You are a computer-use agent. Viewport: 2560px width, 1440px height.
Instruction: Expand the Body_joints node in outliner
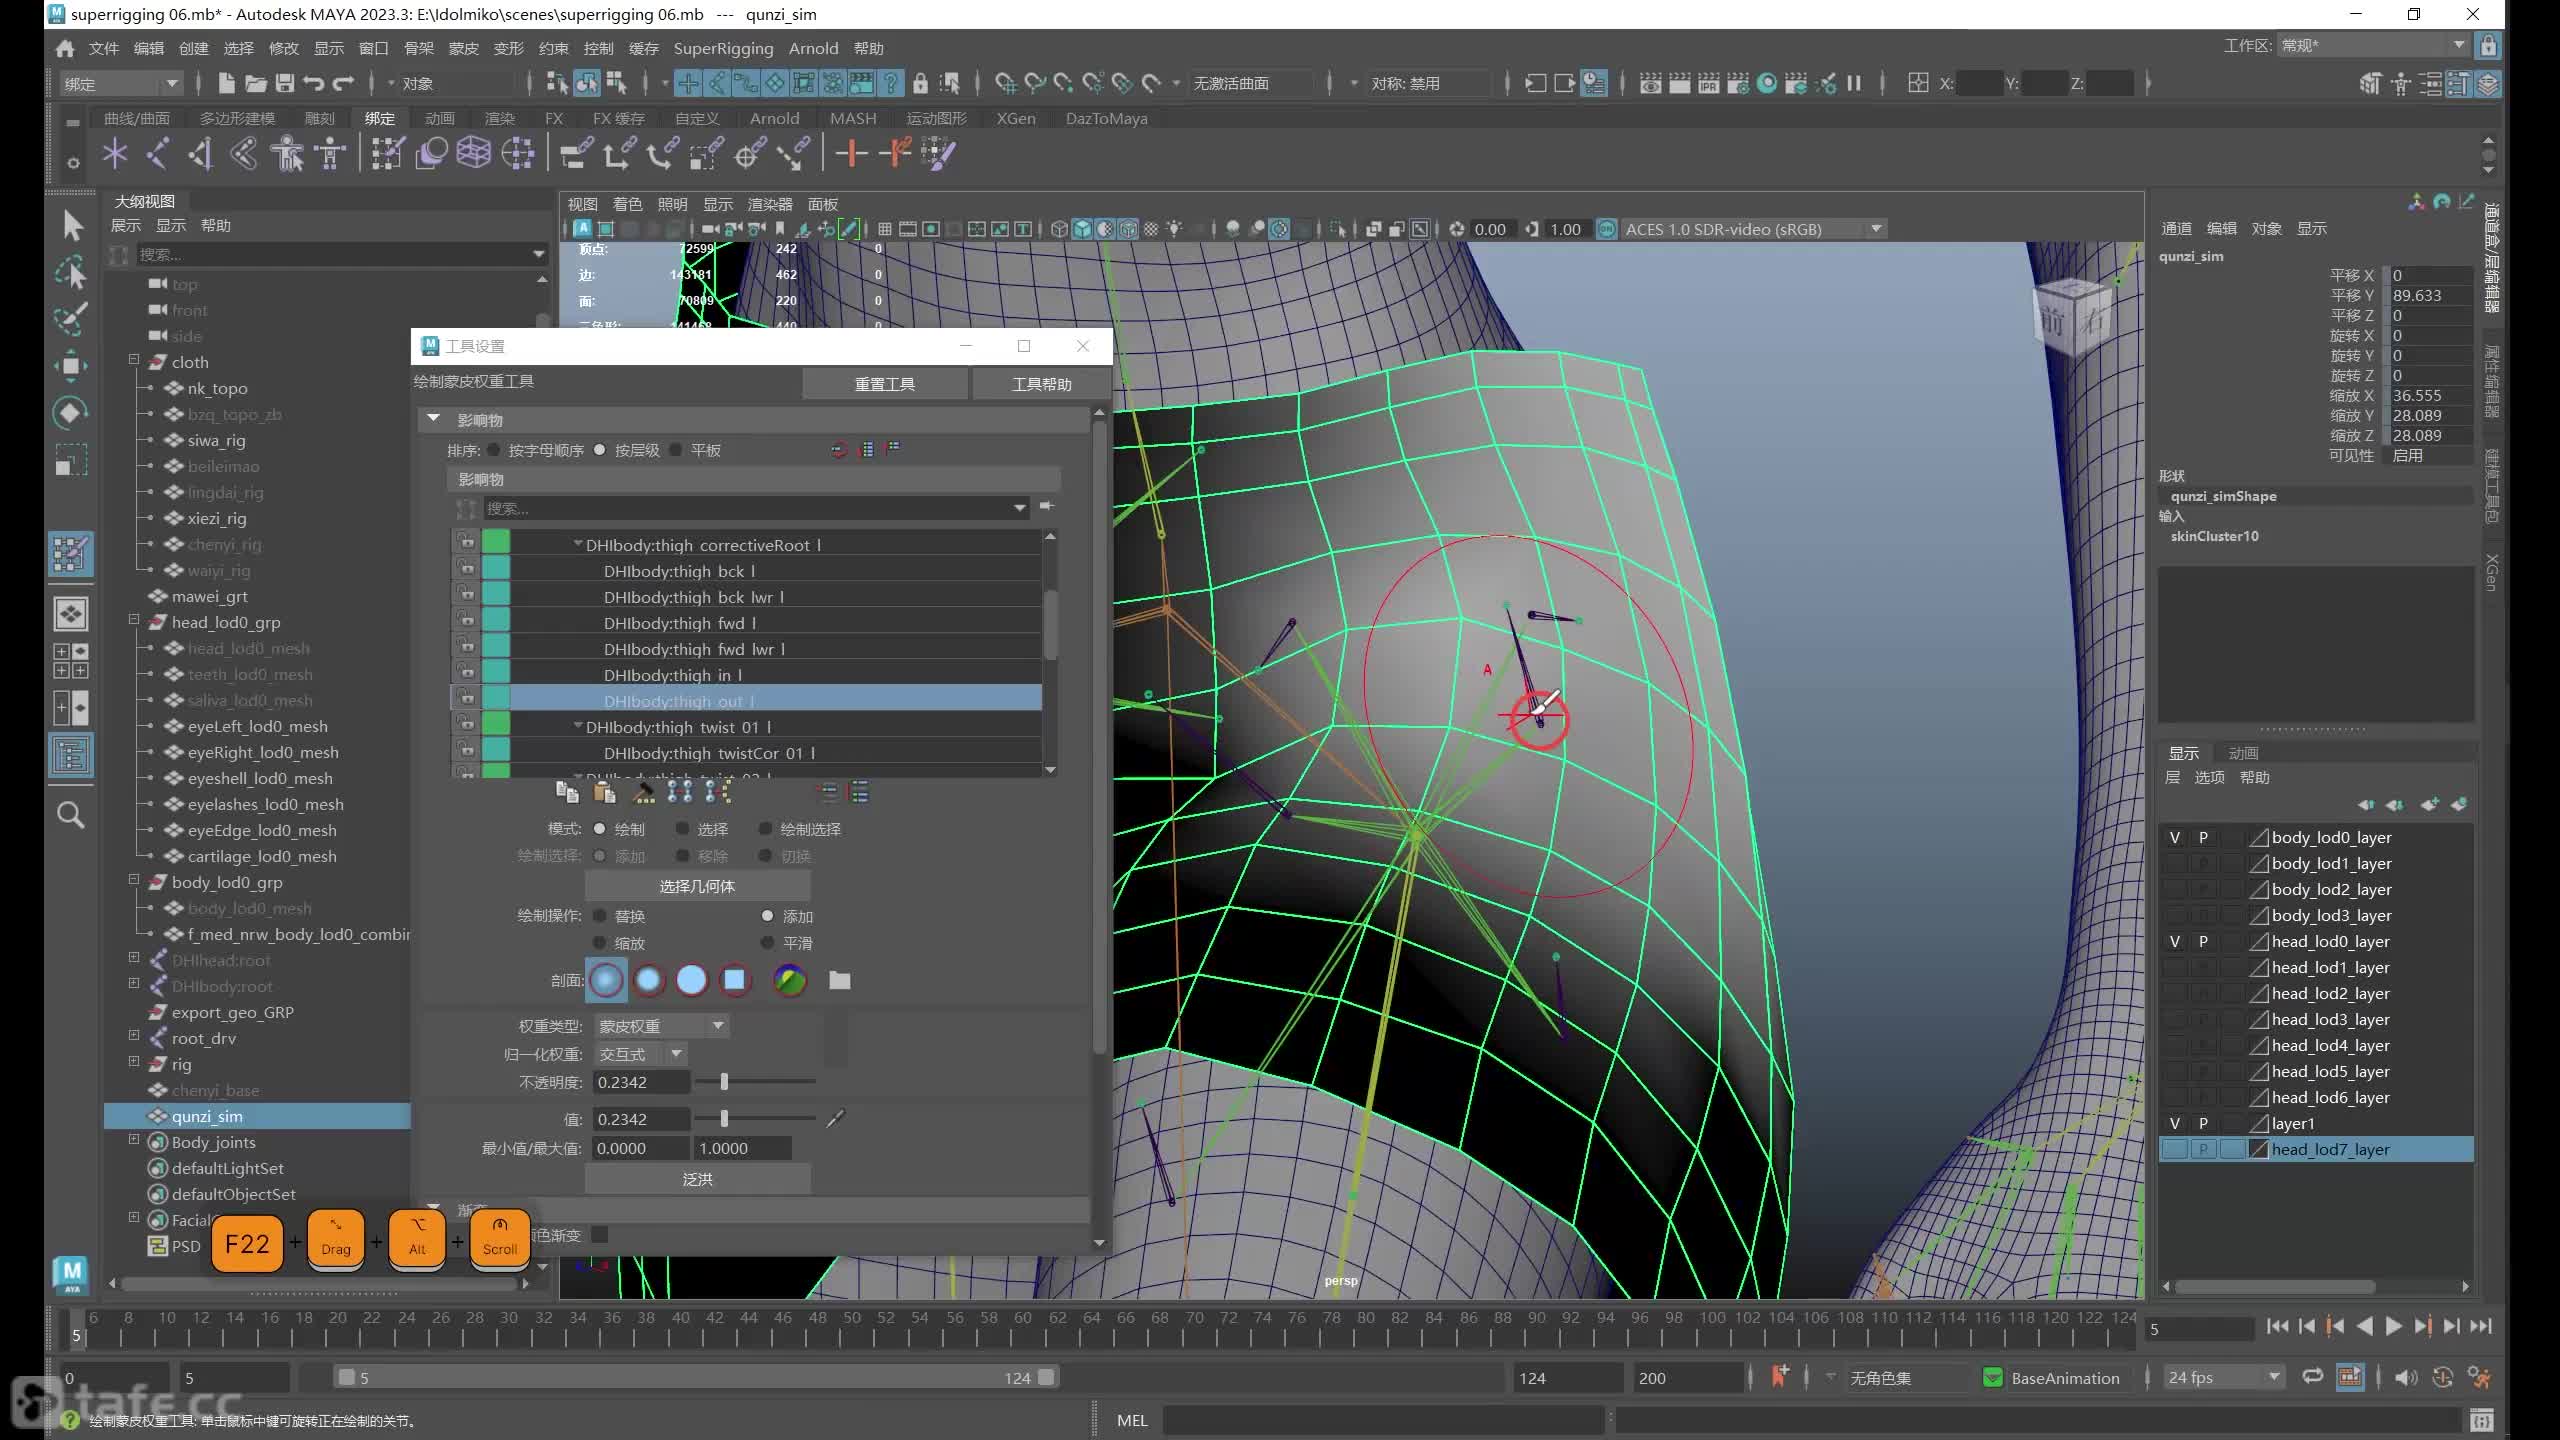tap(134, 1140)
